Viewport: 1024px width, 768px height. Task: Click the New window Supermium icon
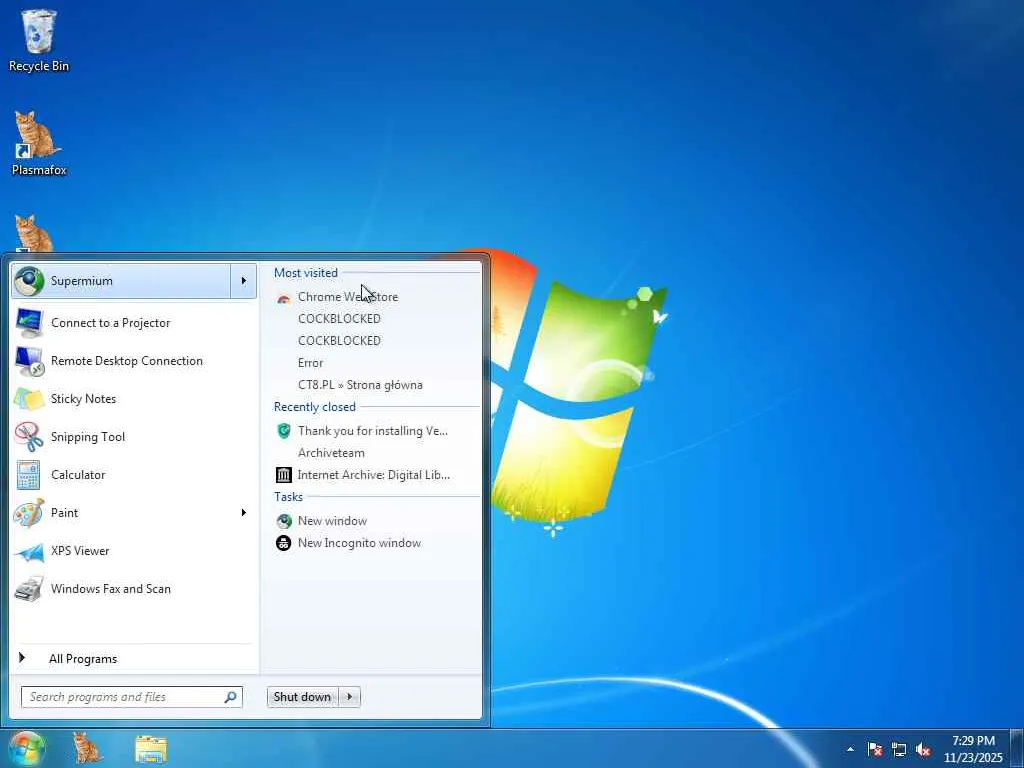pos(283,520)
